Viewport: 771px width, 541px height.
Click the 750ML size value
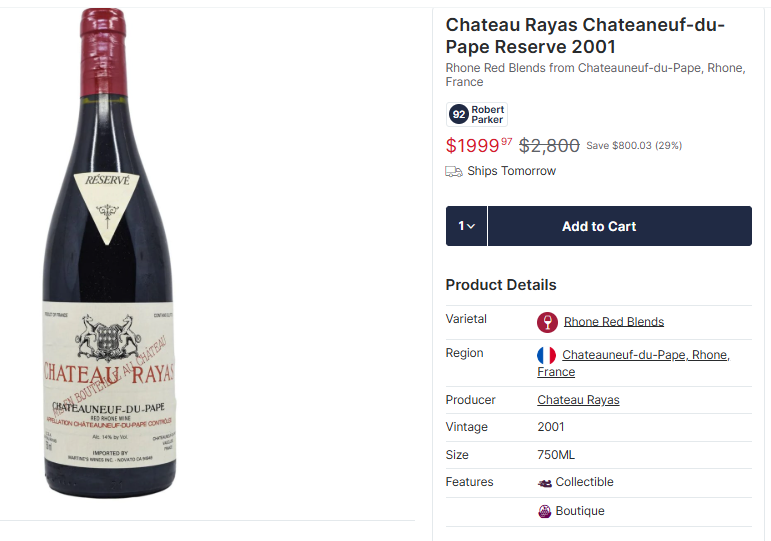tap(555, 455)
